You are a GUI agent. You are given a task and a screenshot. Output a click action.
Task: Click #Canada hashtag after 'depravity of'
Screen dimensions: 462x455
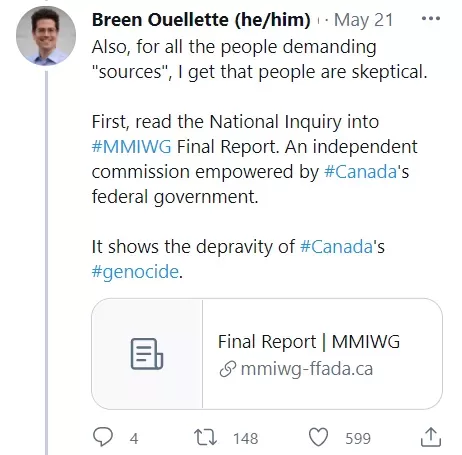[336, 247]
